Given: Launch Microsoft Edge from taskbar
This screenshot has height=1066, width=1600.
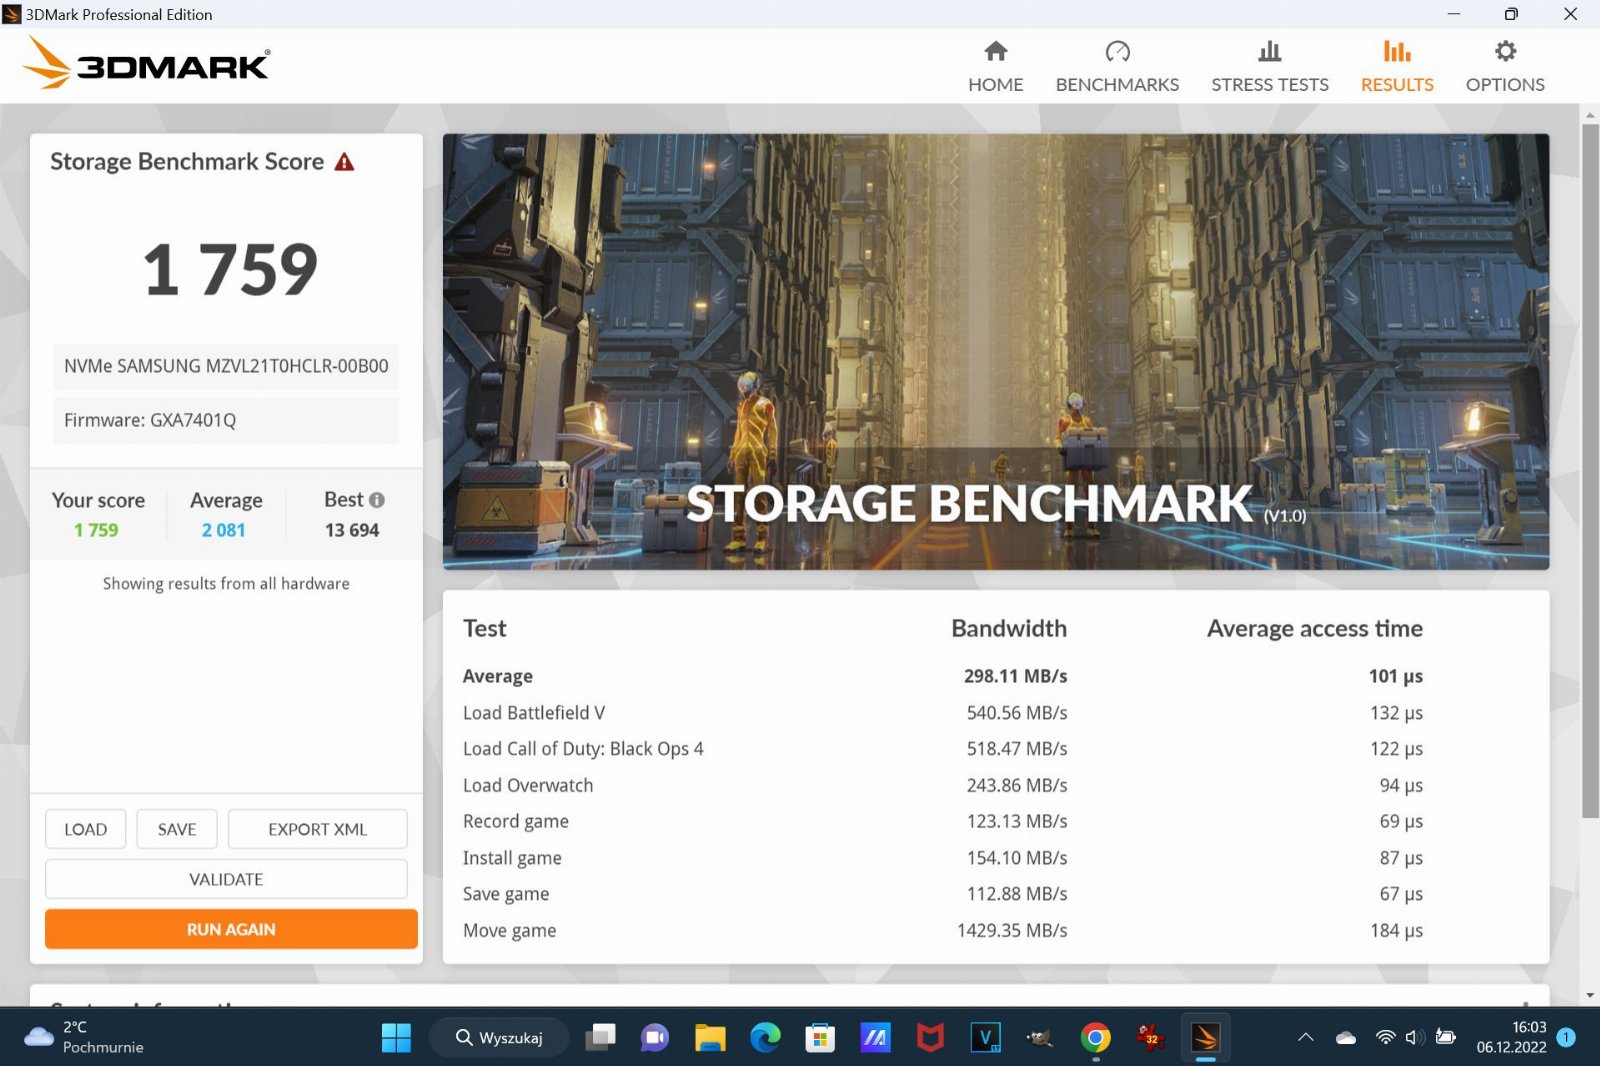Looking at the screenshot, I should point(765,1038).
